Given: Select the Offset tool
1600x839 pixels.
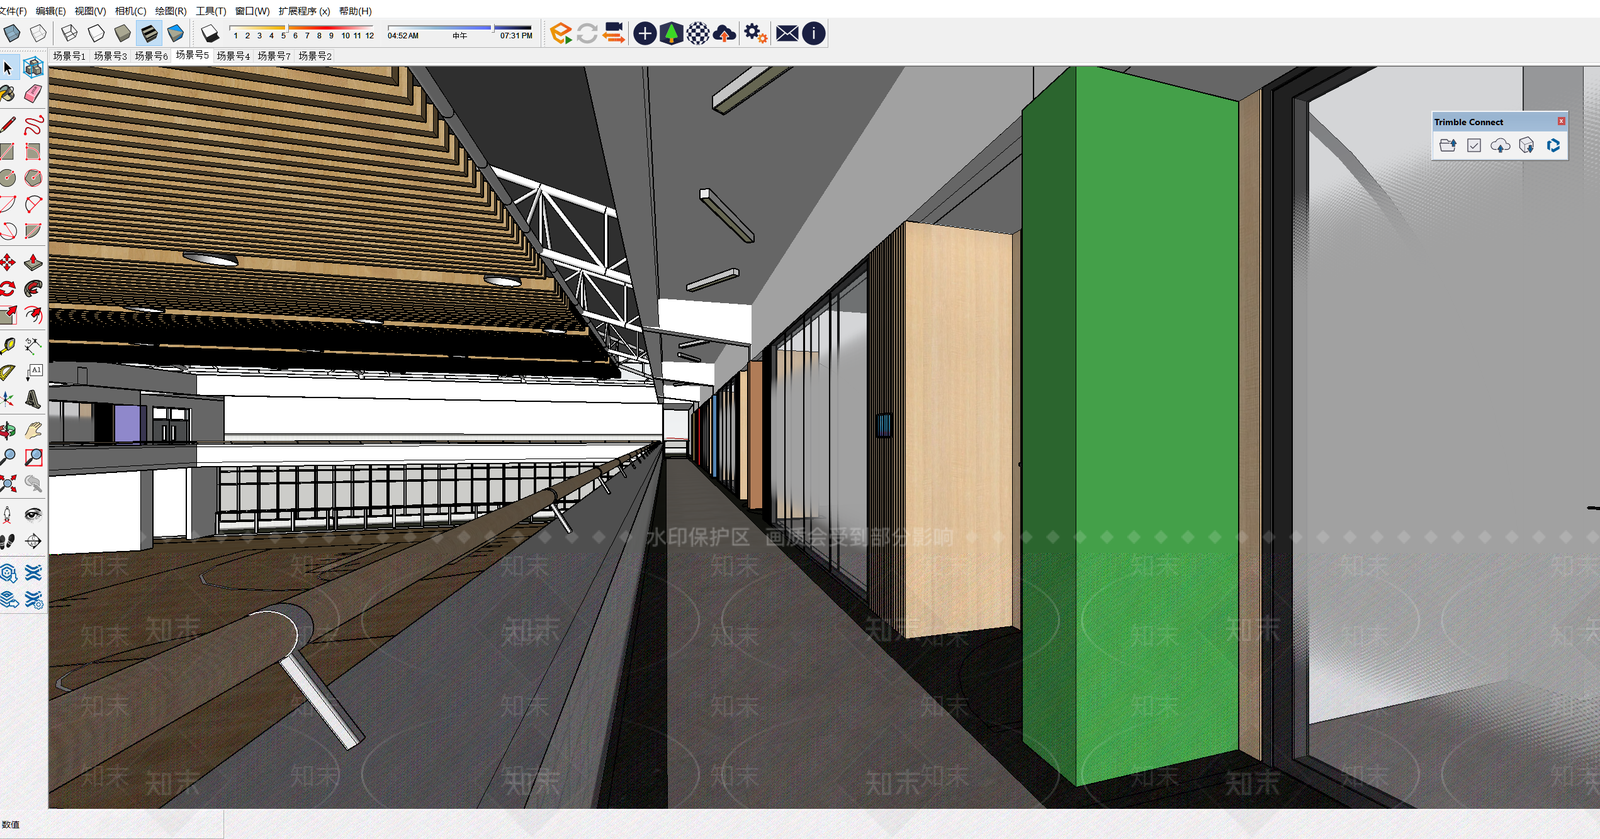Looking at the screenshot, I should [x=33, y=314].
